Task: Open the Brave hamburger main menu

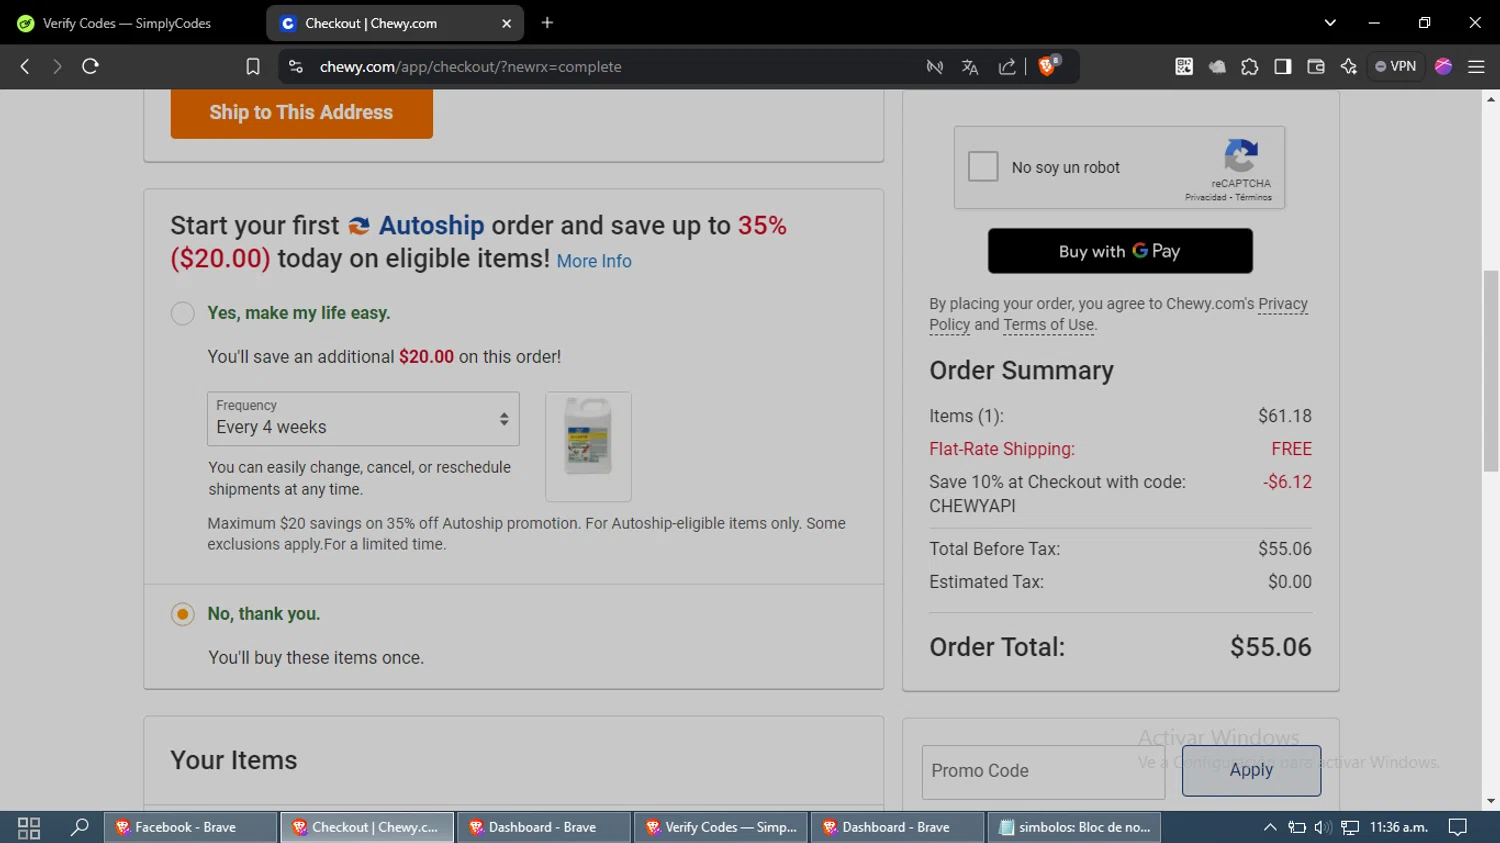Action: pos(1476,67)
